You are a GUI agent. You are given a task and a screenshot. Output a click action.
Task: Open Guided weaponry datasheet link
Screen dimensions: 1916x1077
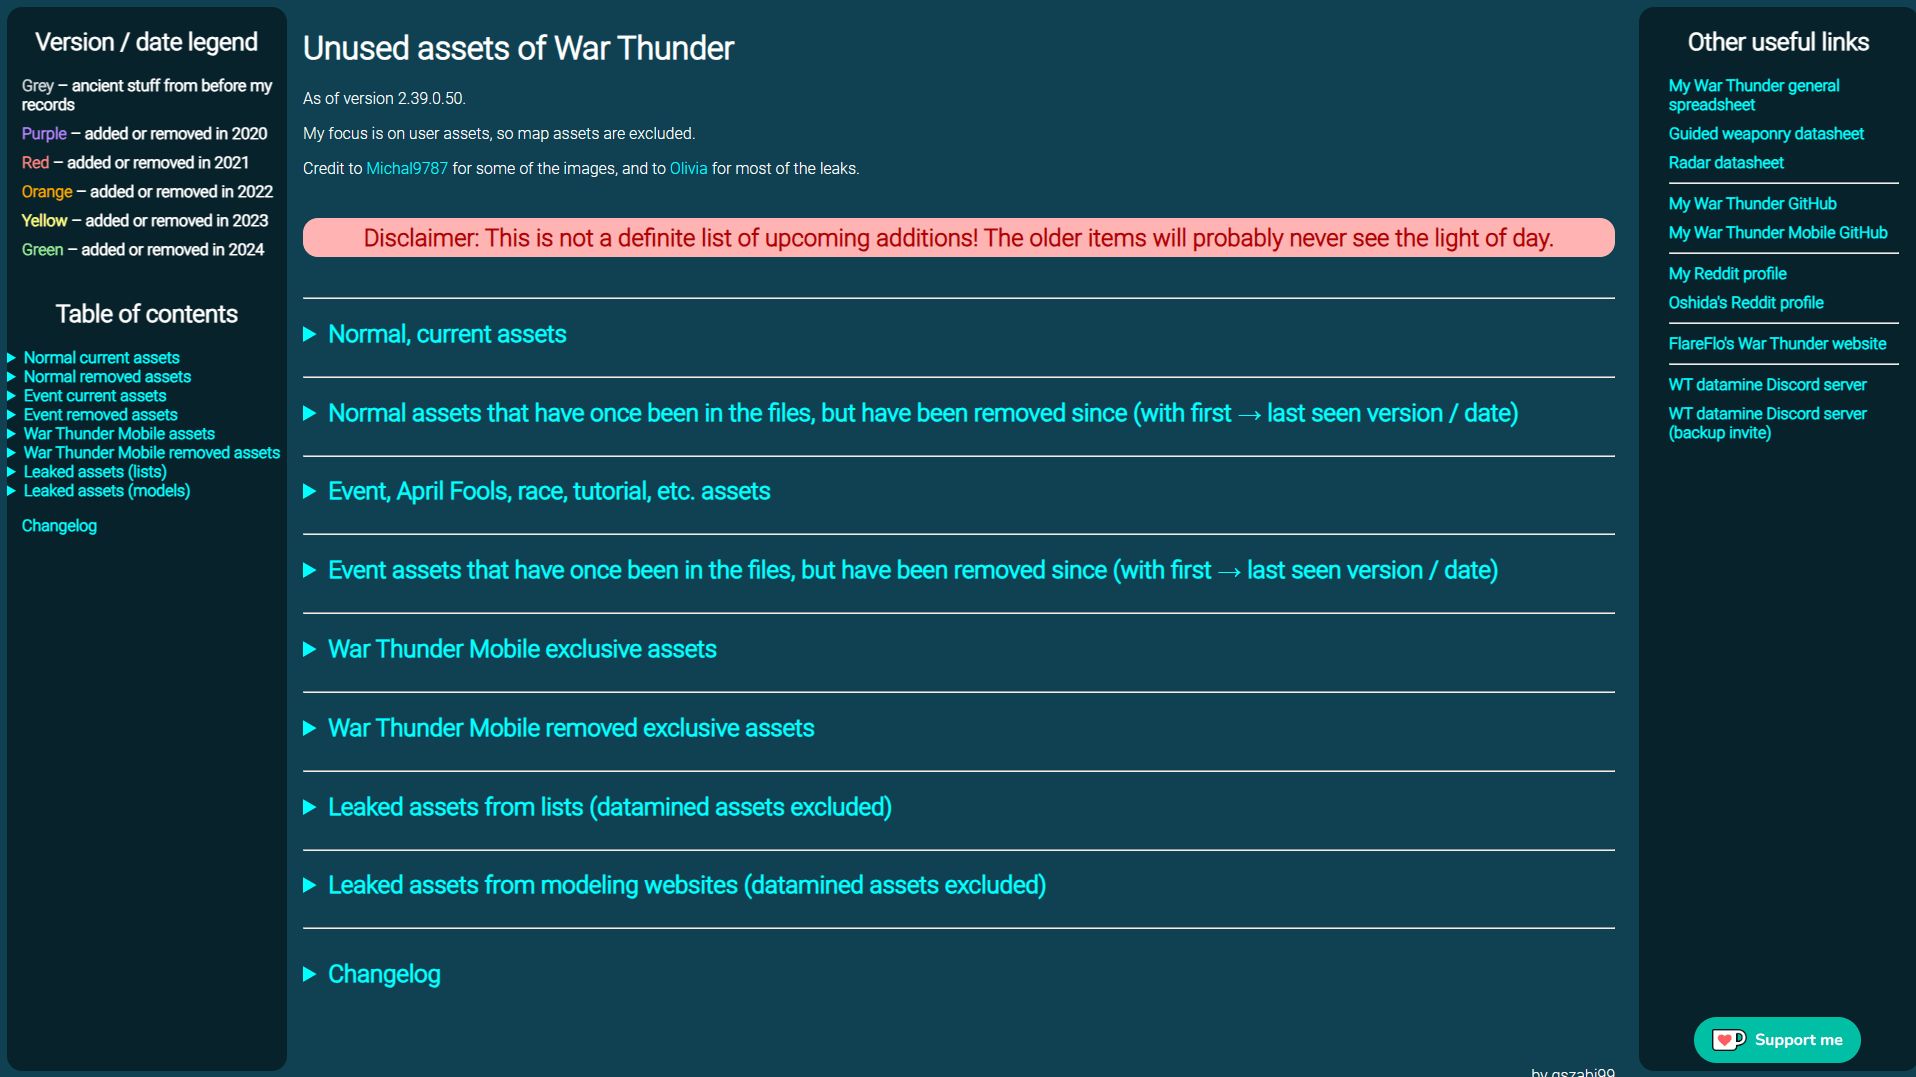pyautogui.click(x=1766, y=134)
